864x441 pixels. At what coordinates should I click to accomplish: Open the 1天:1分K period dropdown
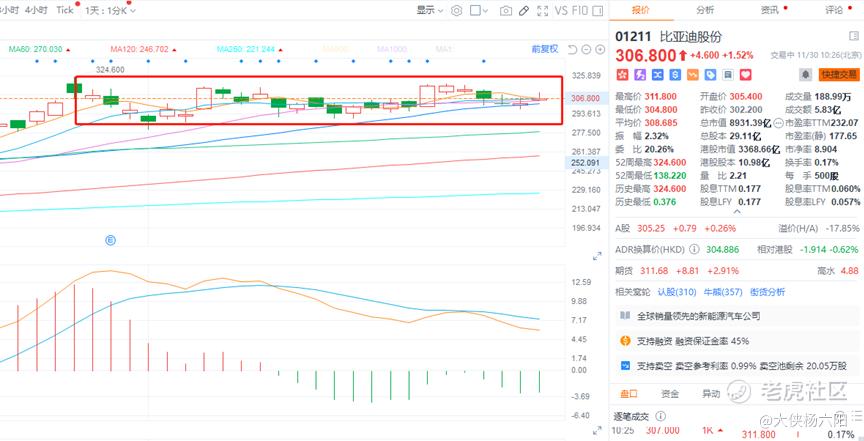[x=110, y=10]
